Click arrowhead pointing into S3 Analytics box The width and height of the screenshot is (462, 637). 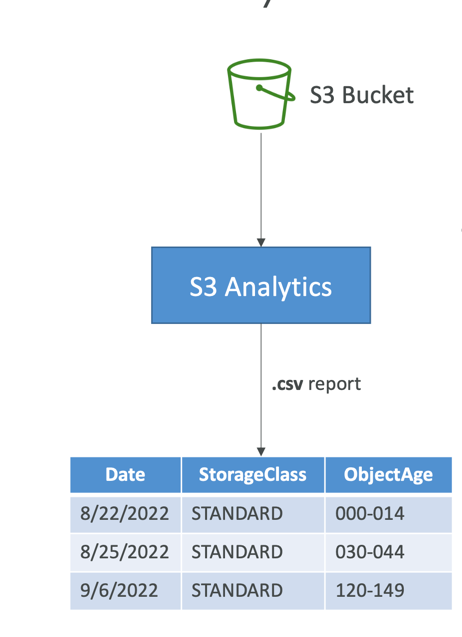261,243
